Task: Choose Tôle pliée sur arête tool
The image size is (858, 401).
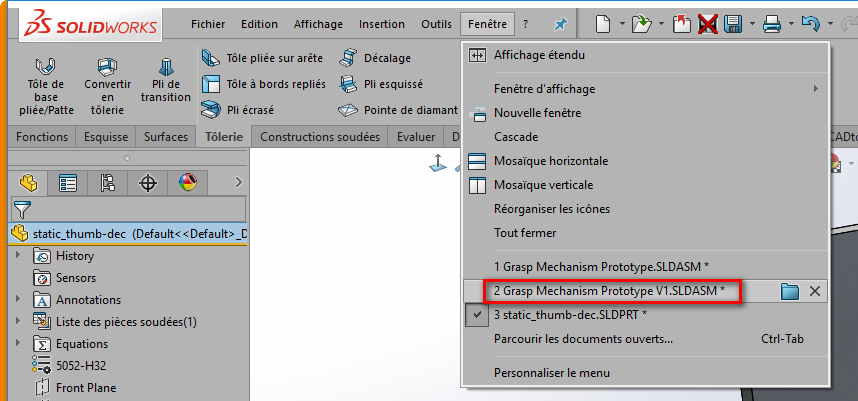Action: click(267, 57)
